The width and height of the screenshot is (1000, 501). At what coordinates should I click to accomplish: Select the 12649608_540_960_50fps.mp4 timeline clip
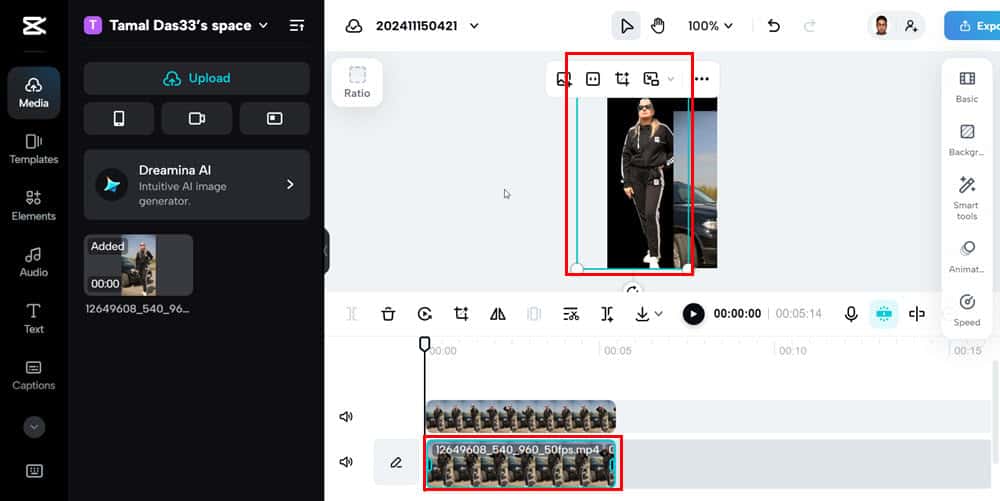(x=521, y=463)
